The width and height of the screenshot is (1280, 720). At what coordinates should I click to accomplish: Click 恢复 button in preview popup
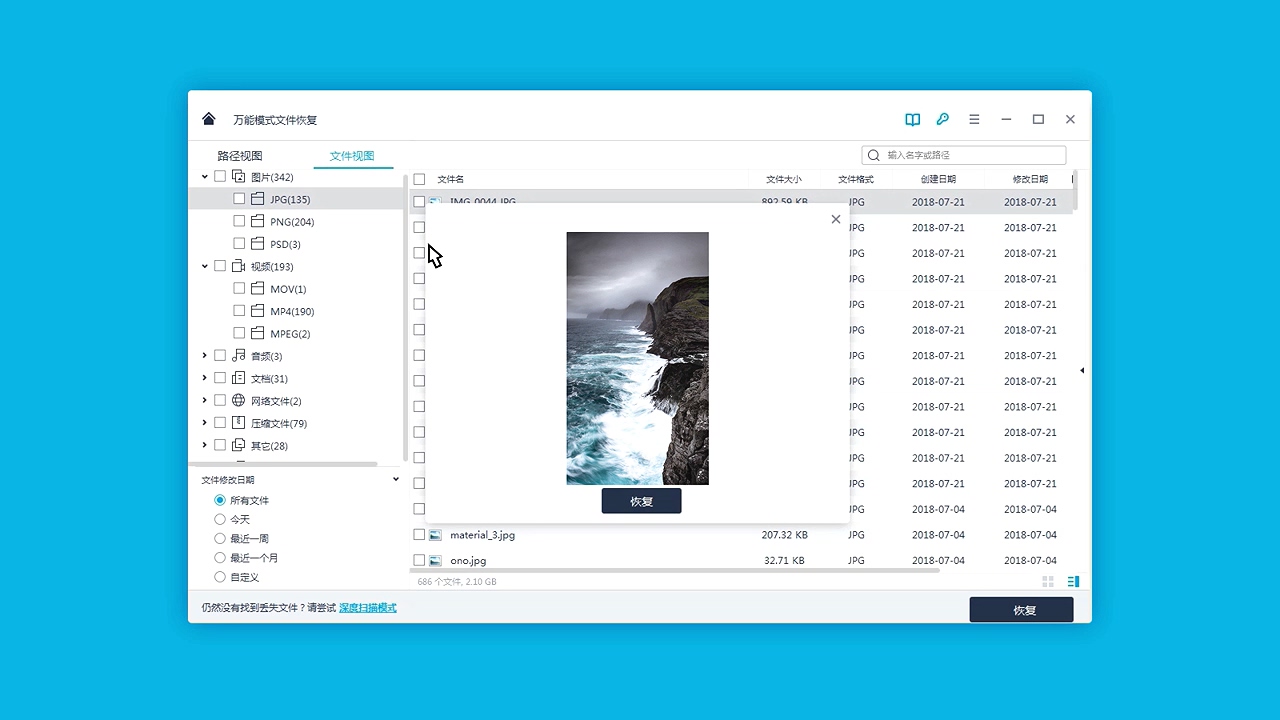(x=641, y=501)
